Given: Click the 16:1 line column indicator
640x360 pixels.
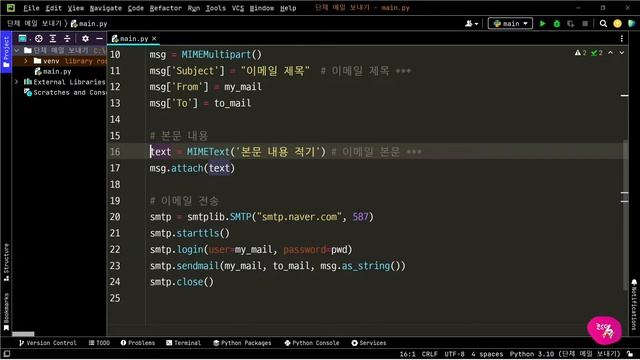Looking at the screenshot, I should [x=407, y=354].
